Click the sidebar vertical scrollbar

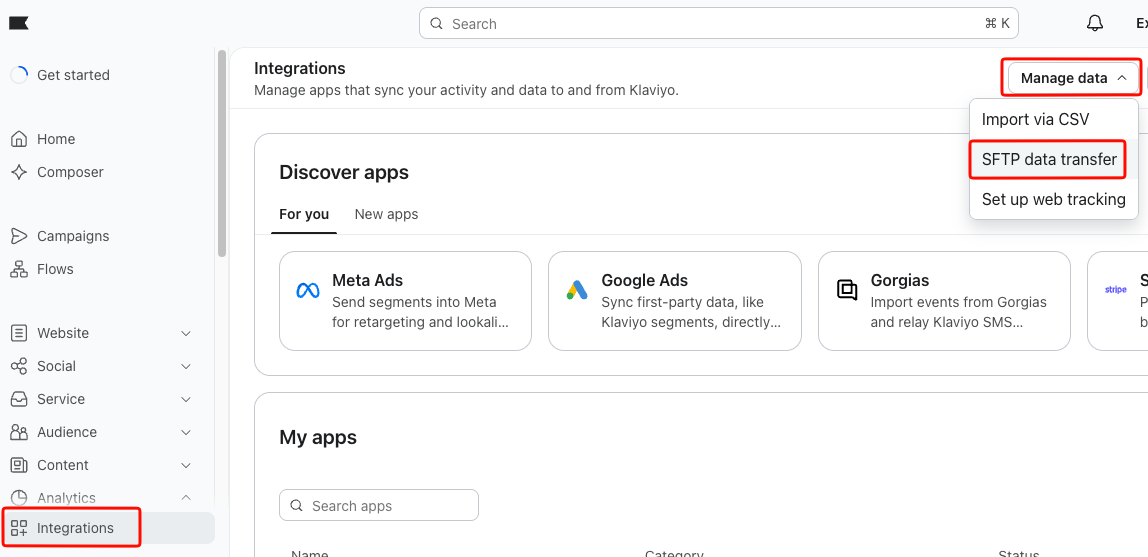pyautogui.click(x=222, y=153)
